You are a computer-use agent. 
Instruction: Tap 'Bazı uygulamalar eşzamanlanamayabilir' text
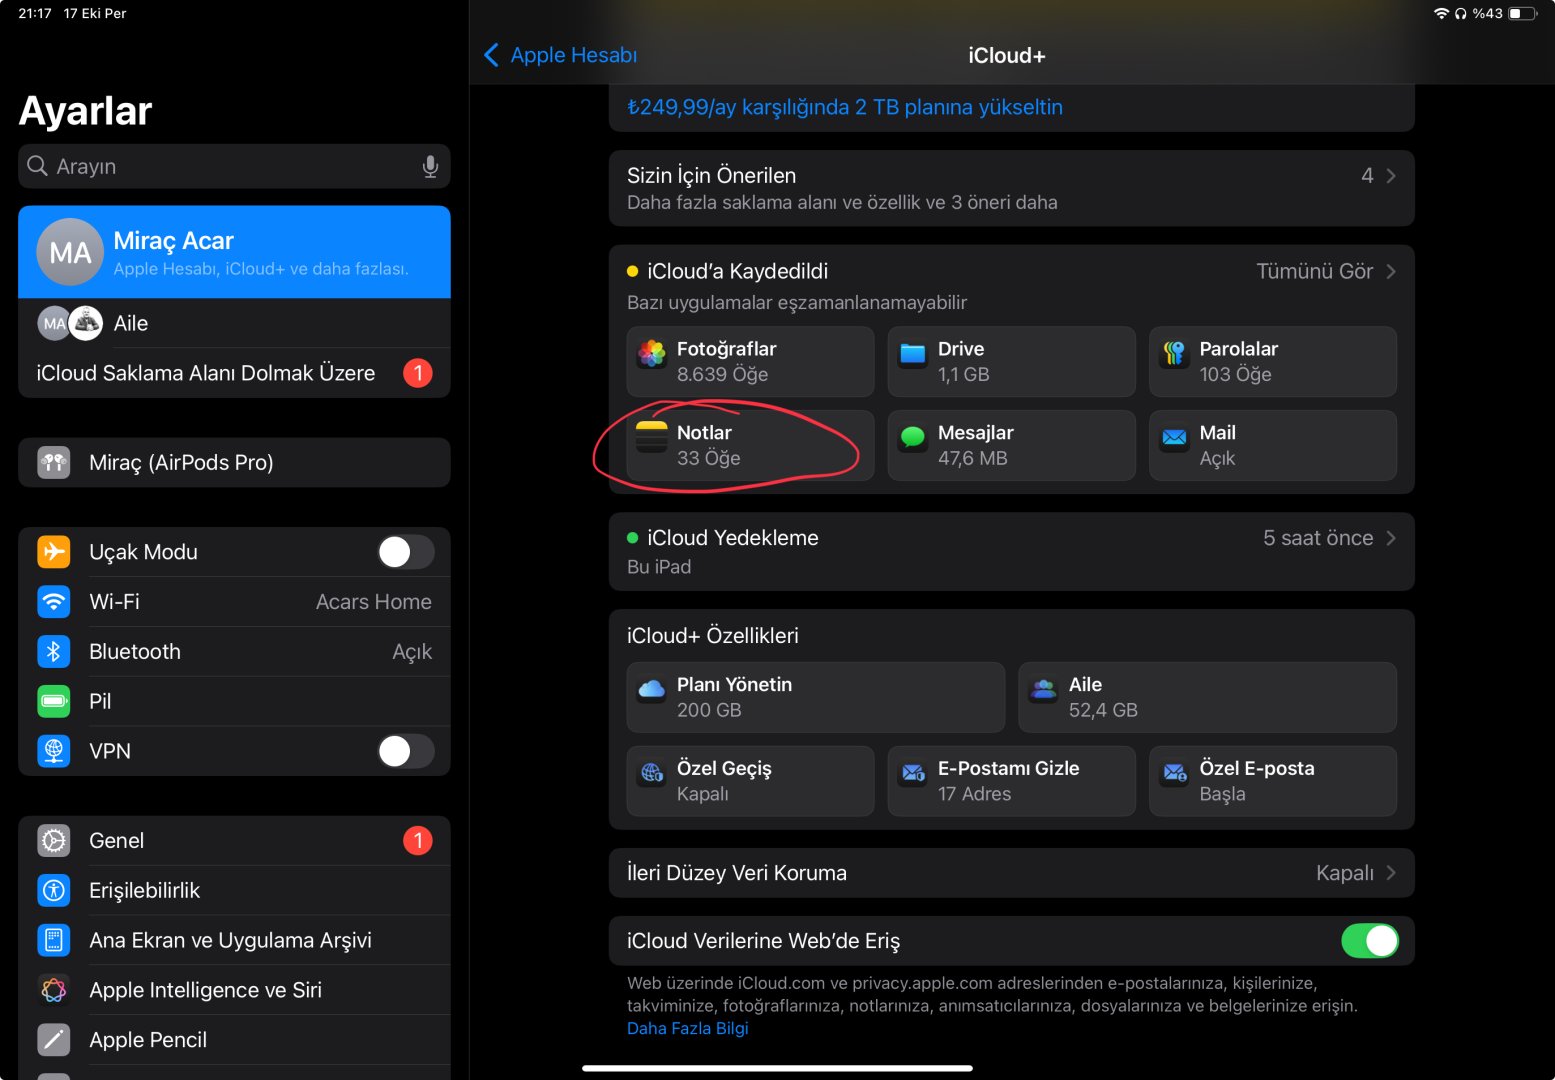click(x=797, y=302)
